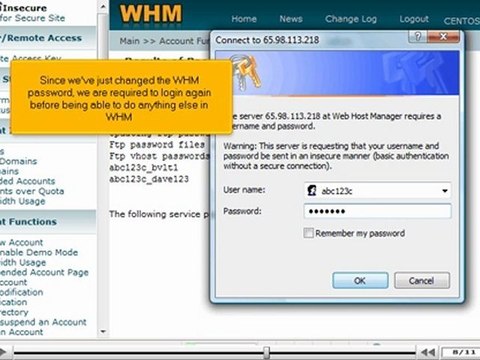This screenshot has width=480, height=360.
Task: Click the rewind button in player bar
Action: pos(428,352)
